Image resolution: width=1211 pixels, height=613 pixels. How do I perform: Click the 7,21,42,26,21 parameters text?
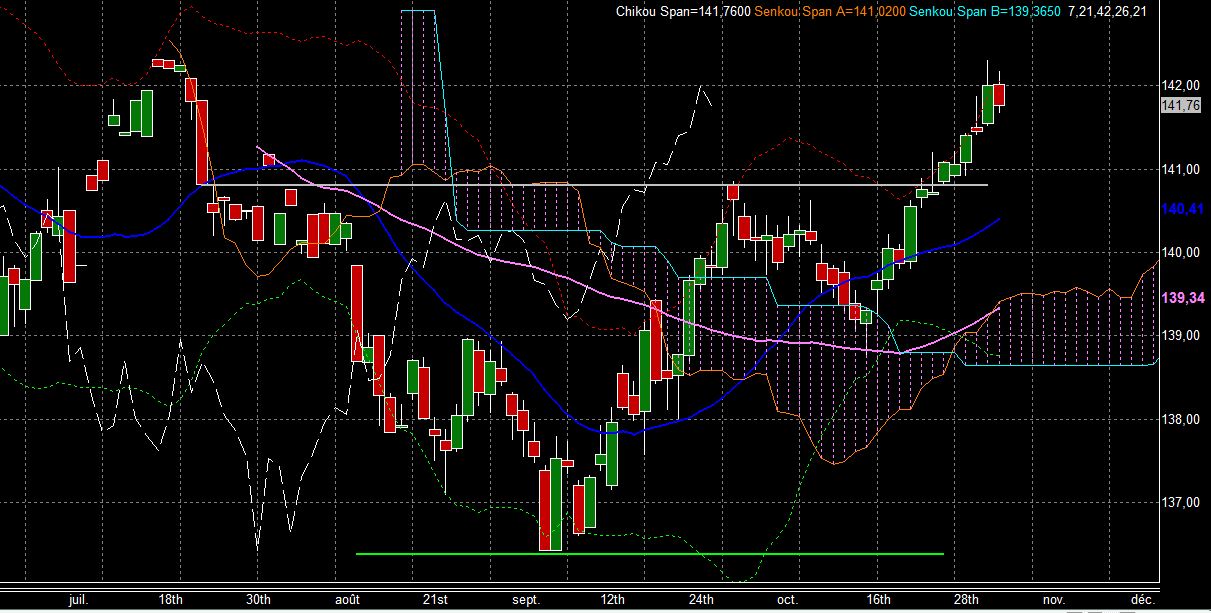[x=1107, y=12]
